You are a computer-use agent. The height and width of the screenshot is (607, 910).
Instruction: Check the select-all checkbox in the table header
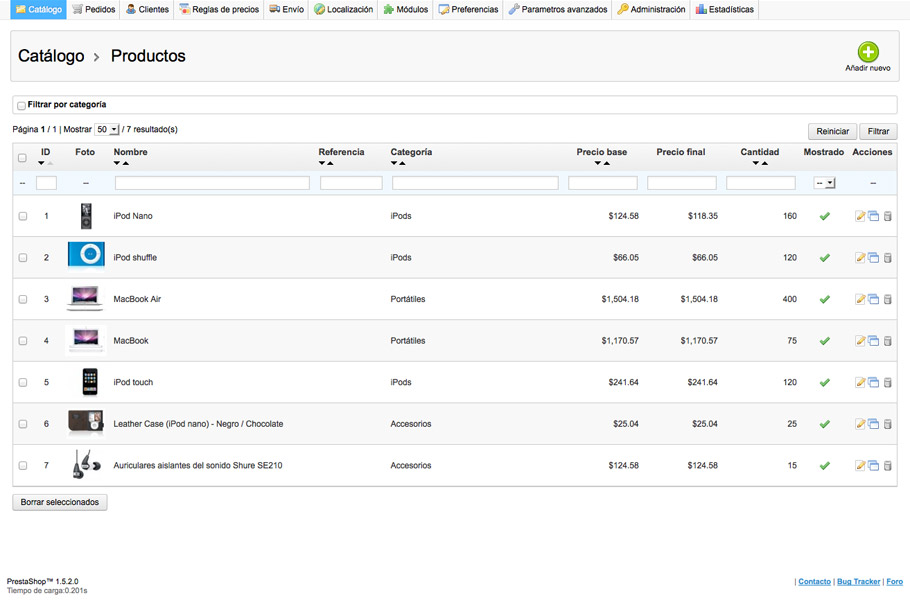pos(23,158)
